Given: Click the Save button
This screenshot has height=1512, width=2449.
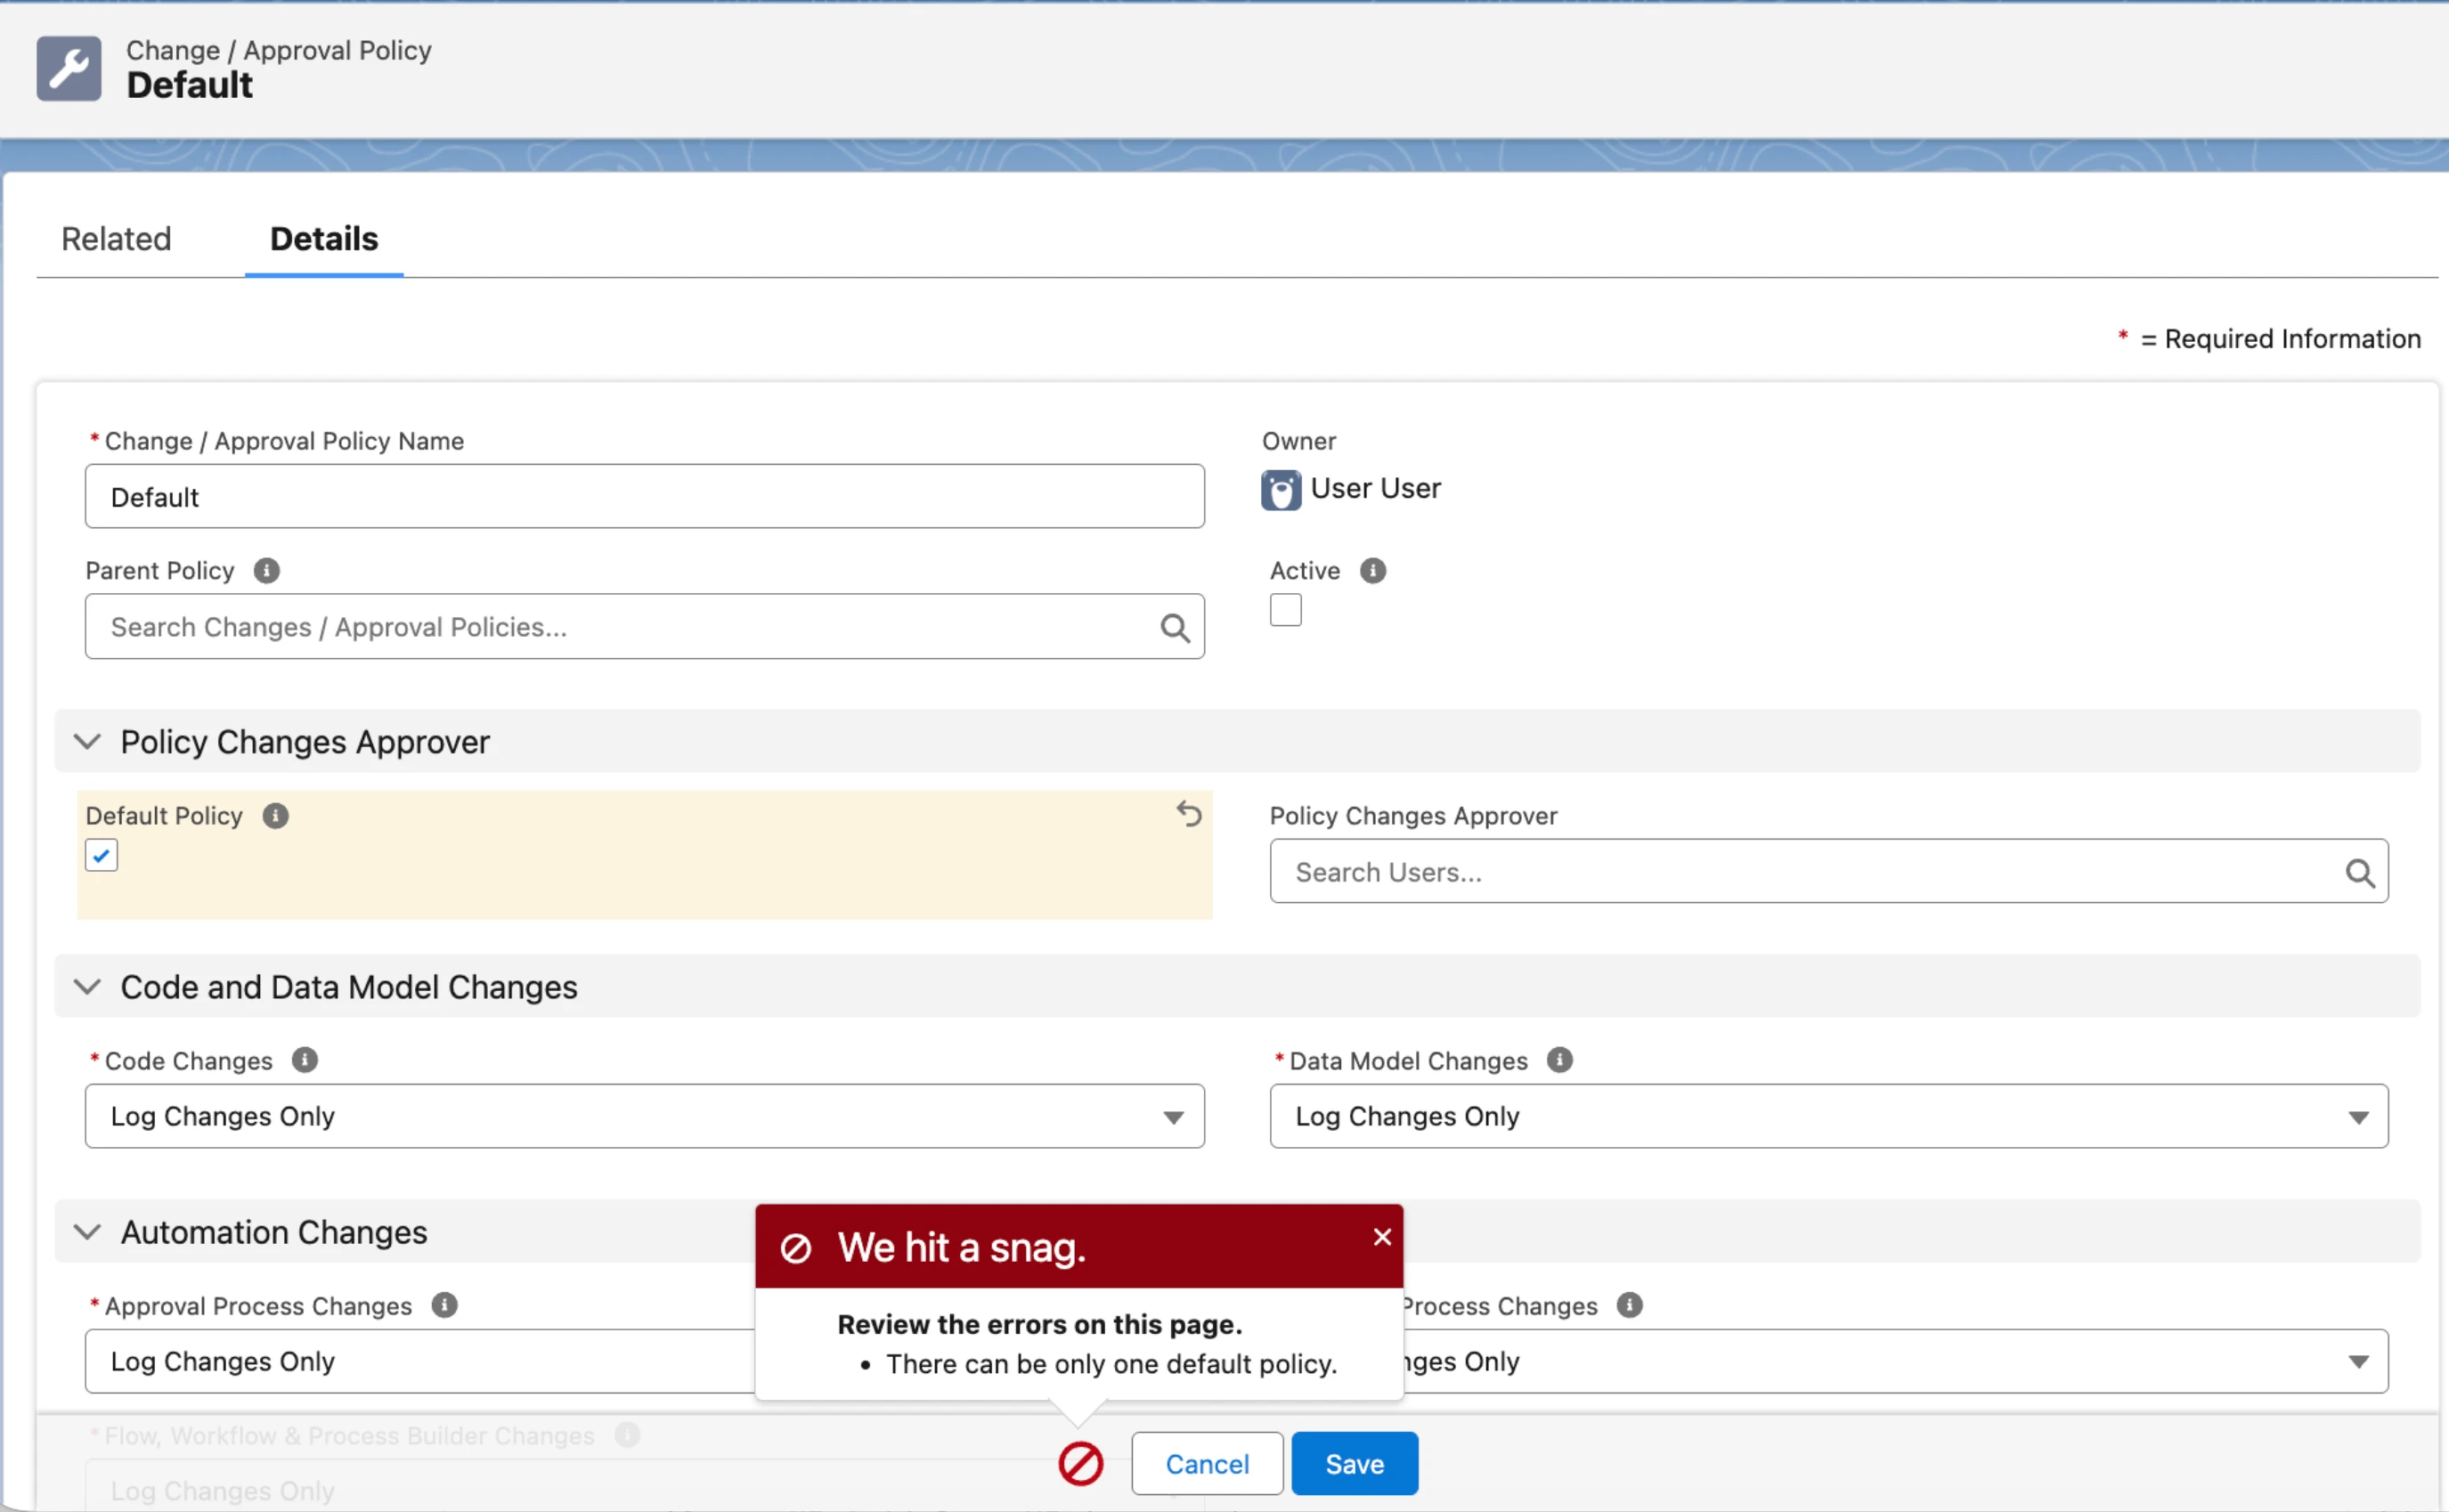Looking at the screenshot, I should point(1355,1464).
